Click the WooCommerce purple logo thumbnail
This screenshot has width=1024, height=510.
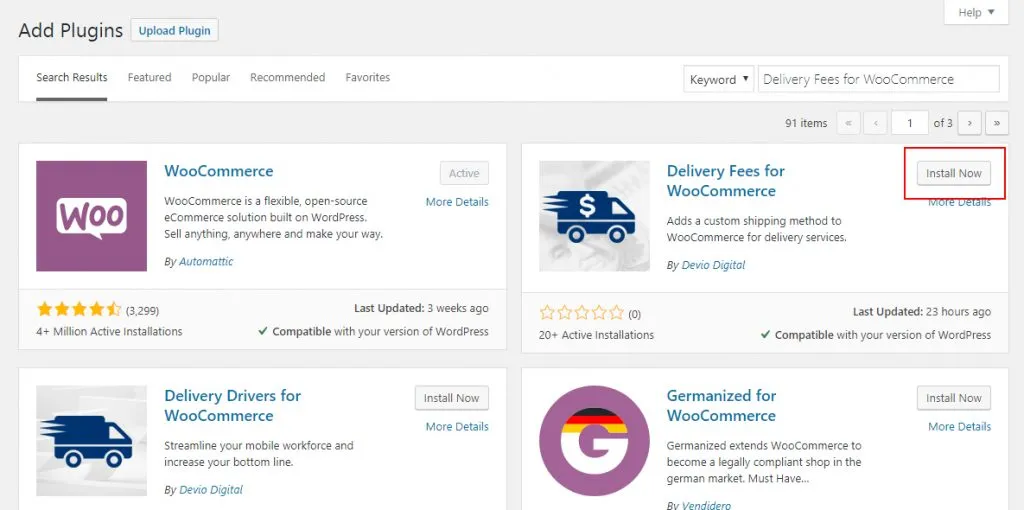(x=91, y=216)
